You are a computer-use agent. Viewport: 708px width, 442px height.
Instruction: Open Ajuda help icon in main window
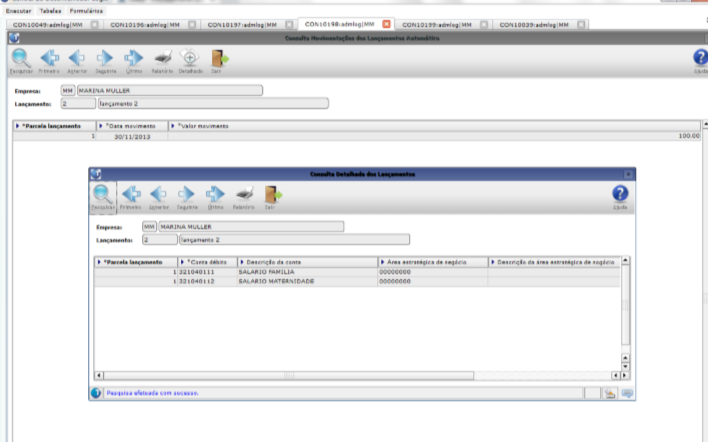[x=700, y=61]
